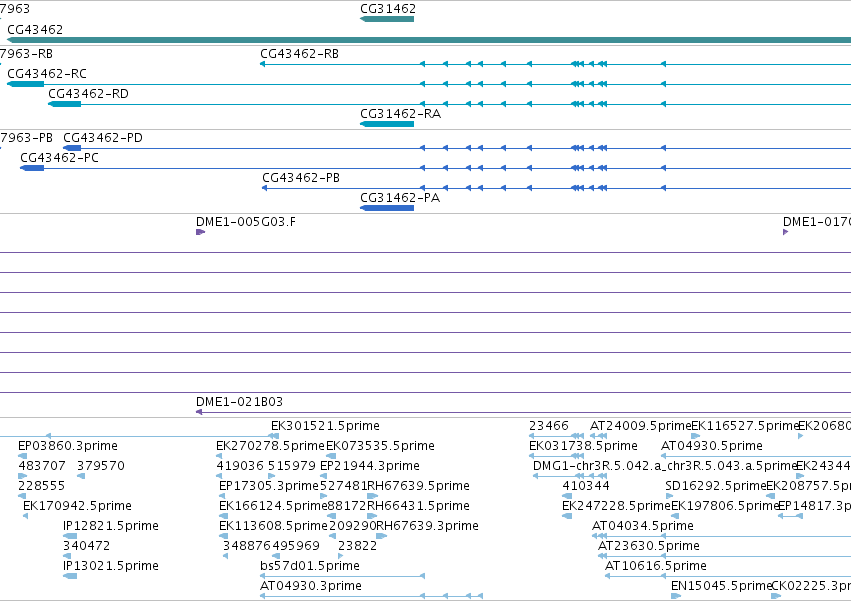Select EST EK031738.5prime

583,446
